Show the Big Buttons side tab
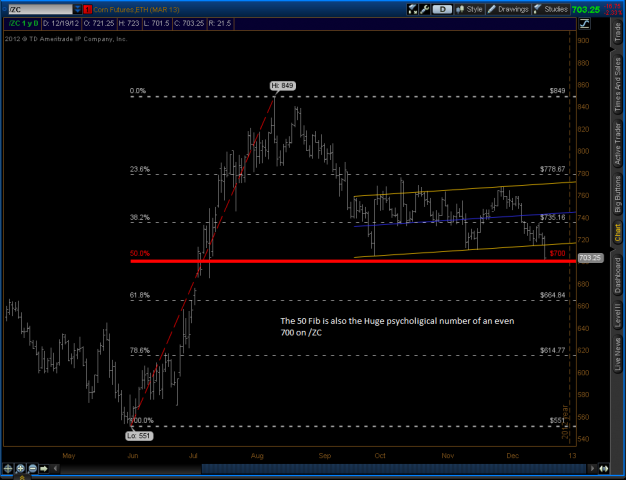 tap(618, 194)
